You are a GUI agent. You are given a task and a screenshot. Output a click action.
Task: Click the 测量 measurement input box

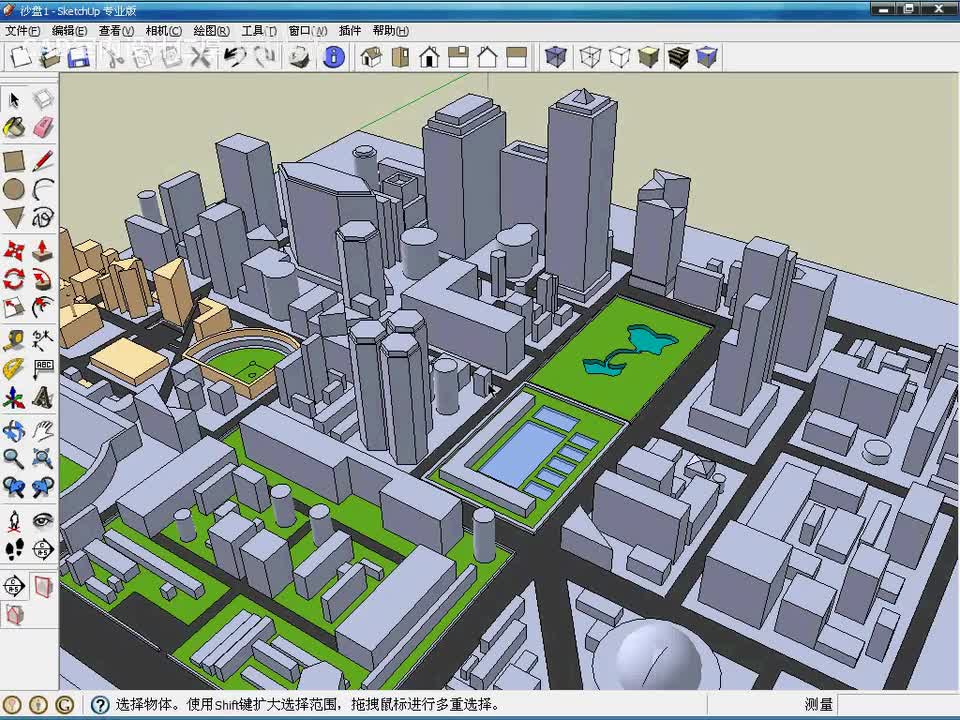point(896,705)
